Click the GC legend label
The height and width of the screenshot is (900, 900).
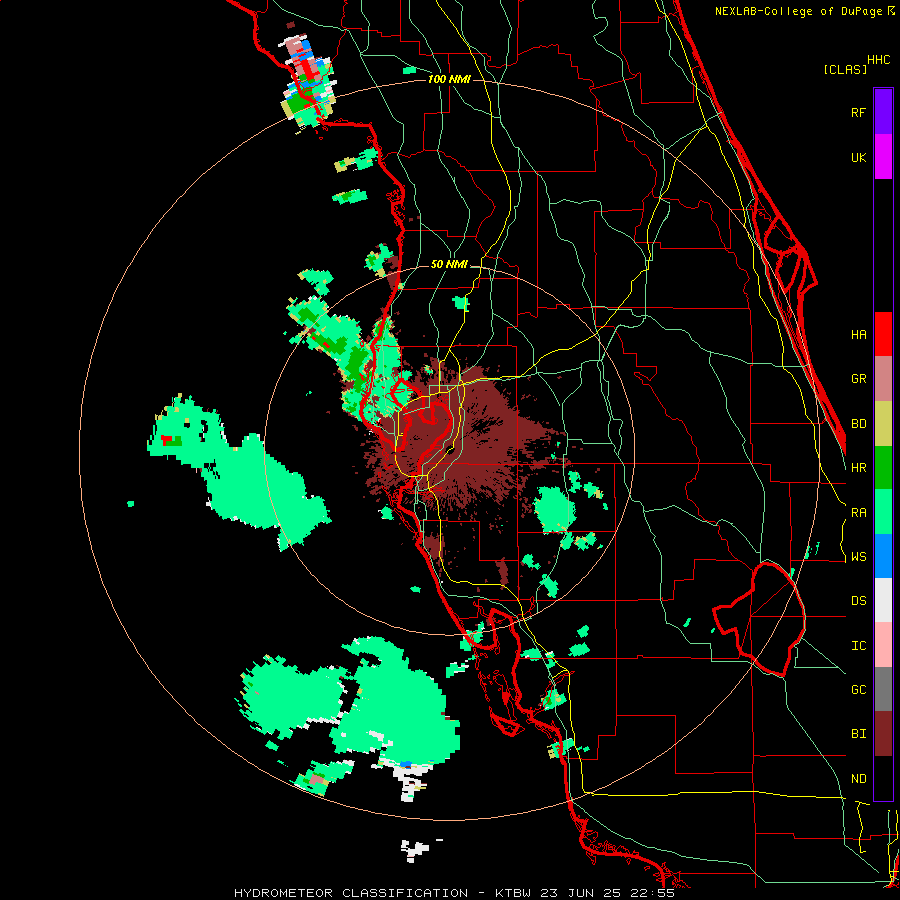858,690
